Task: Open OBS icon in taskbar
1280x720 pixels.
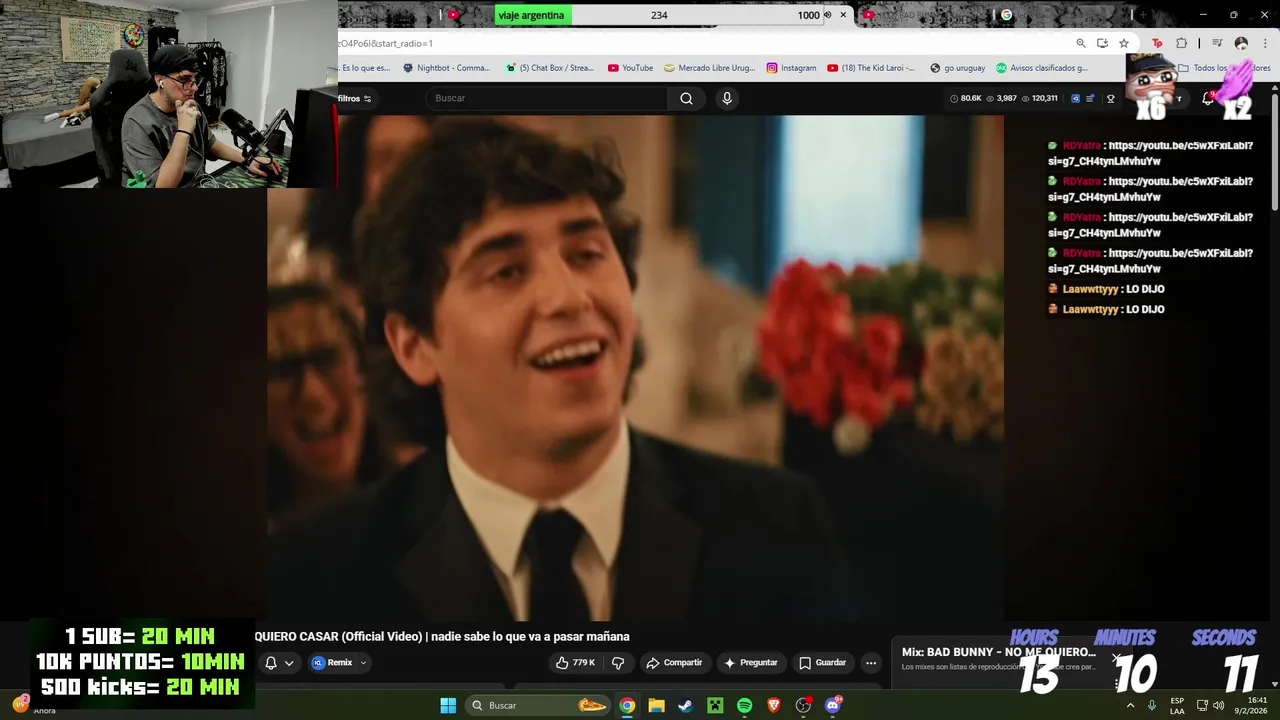Action: 803,705
